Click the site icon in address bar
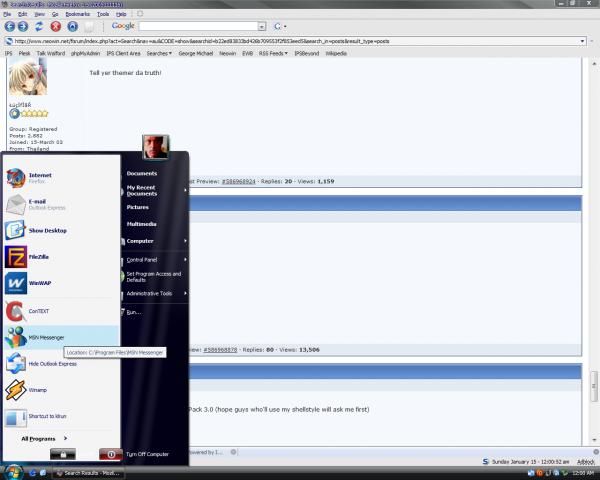The image size is (600, 480). pyautogui.click(x=8, y=41)
